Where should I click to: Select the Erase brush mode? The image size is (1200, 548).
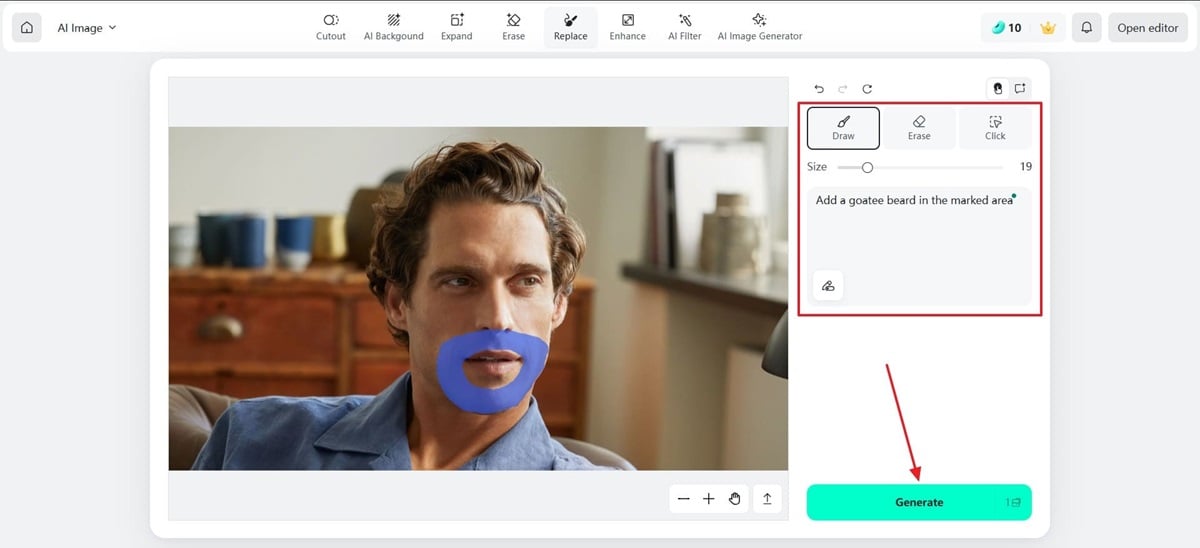[919, 128]
